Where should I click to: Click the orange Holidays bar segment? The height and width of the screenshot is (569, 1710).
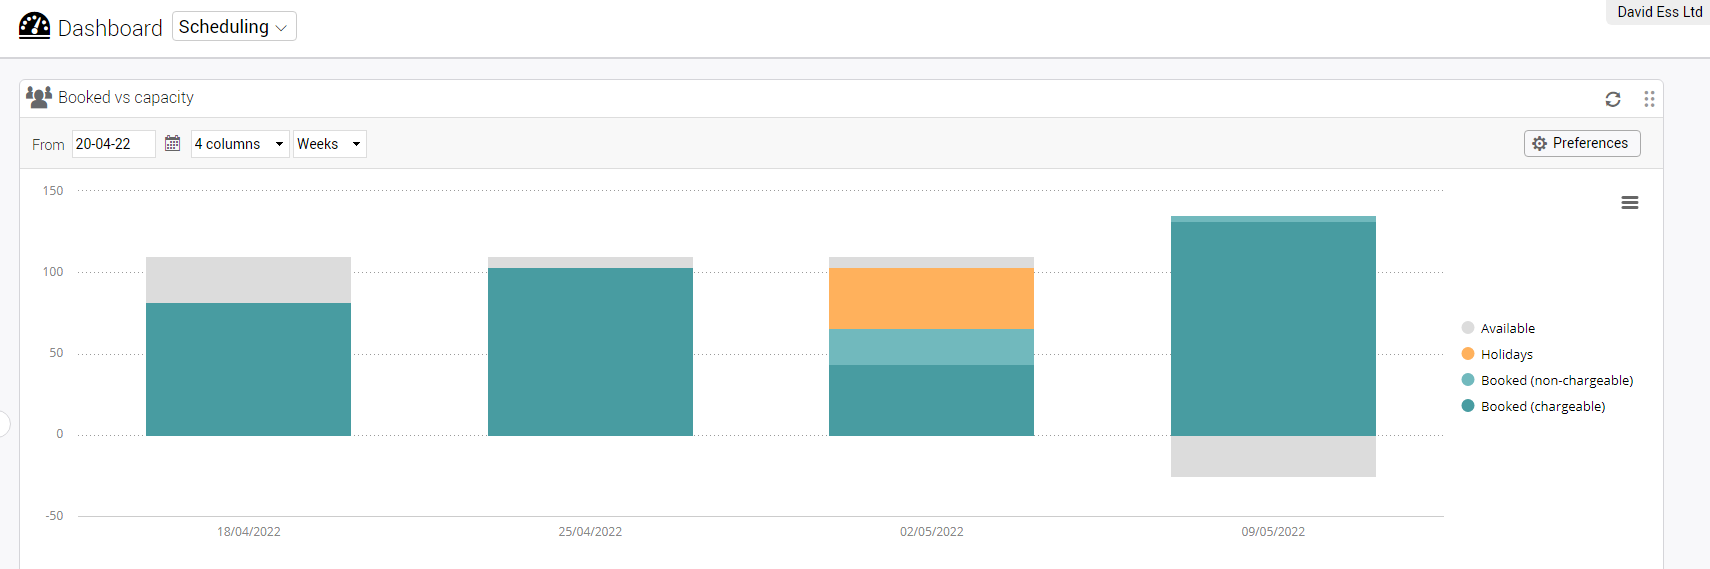click(x=931, y=298)
